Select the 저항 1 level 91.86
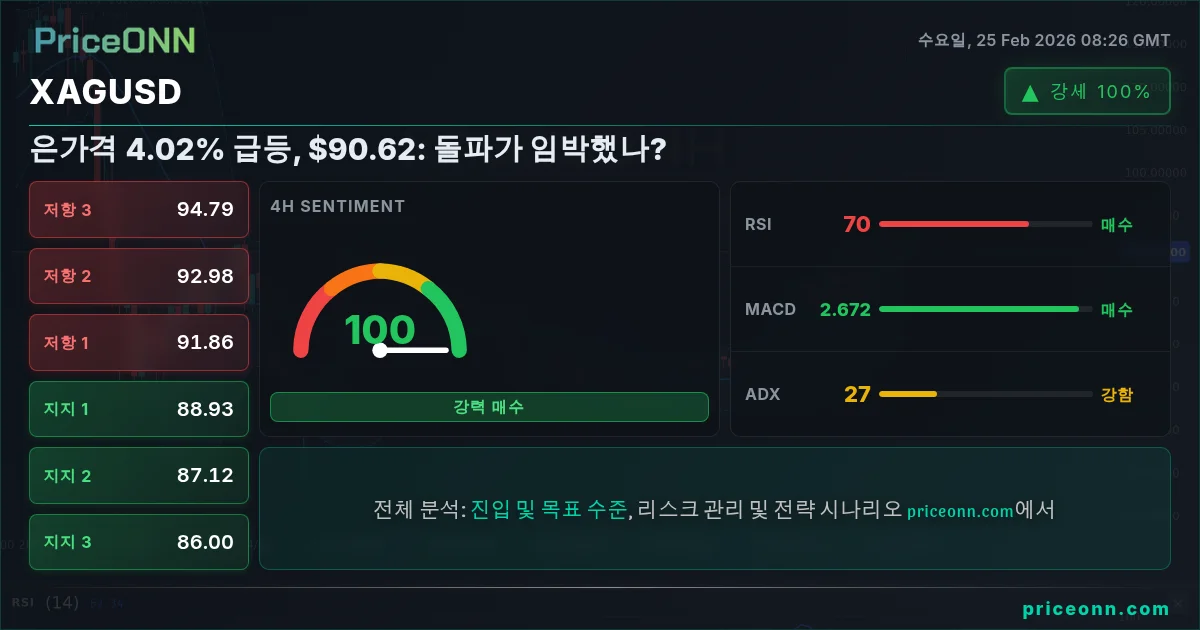This screenshot has width=1200, height=630. click(139, 342)
